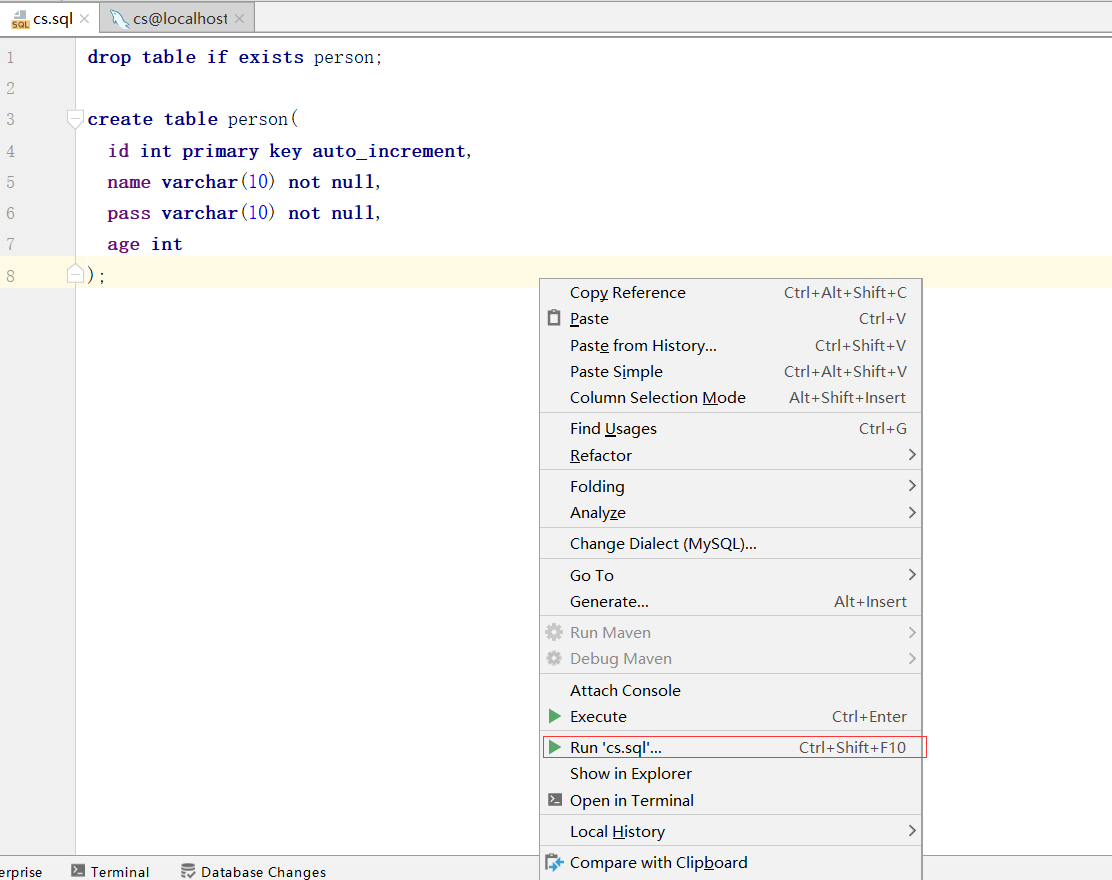The height and width of the screenshot is (880, 1112).
Task: Collapse the code fold marker at line 3
Action: (74, 118)
